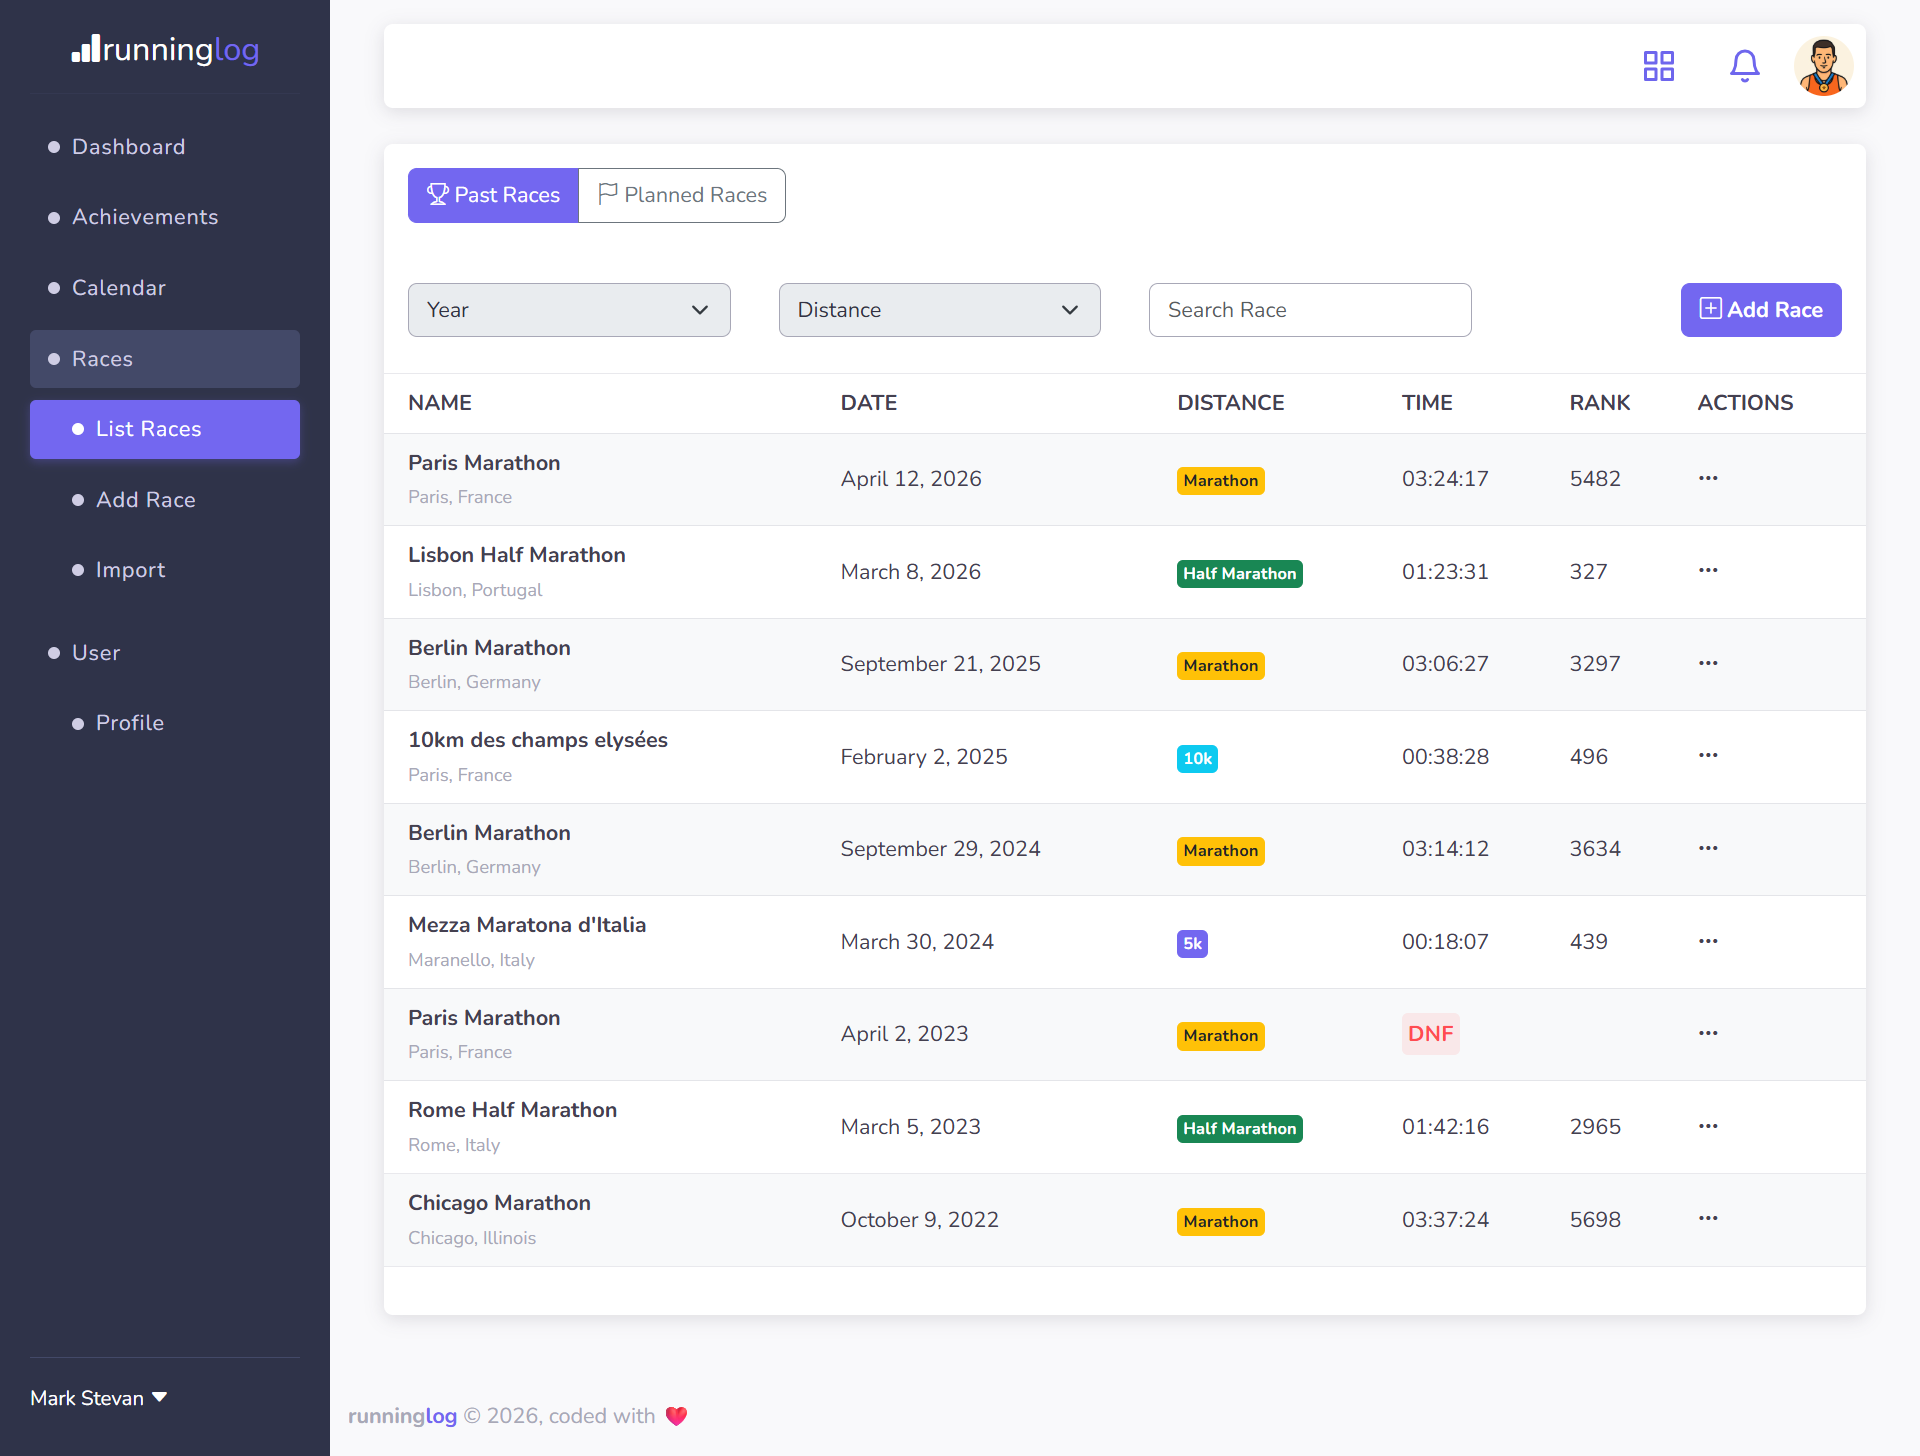The image size is (1920, 1456).
Task: Open actions for 10km des champs elysées
Action: 1708,755
